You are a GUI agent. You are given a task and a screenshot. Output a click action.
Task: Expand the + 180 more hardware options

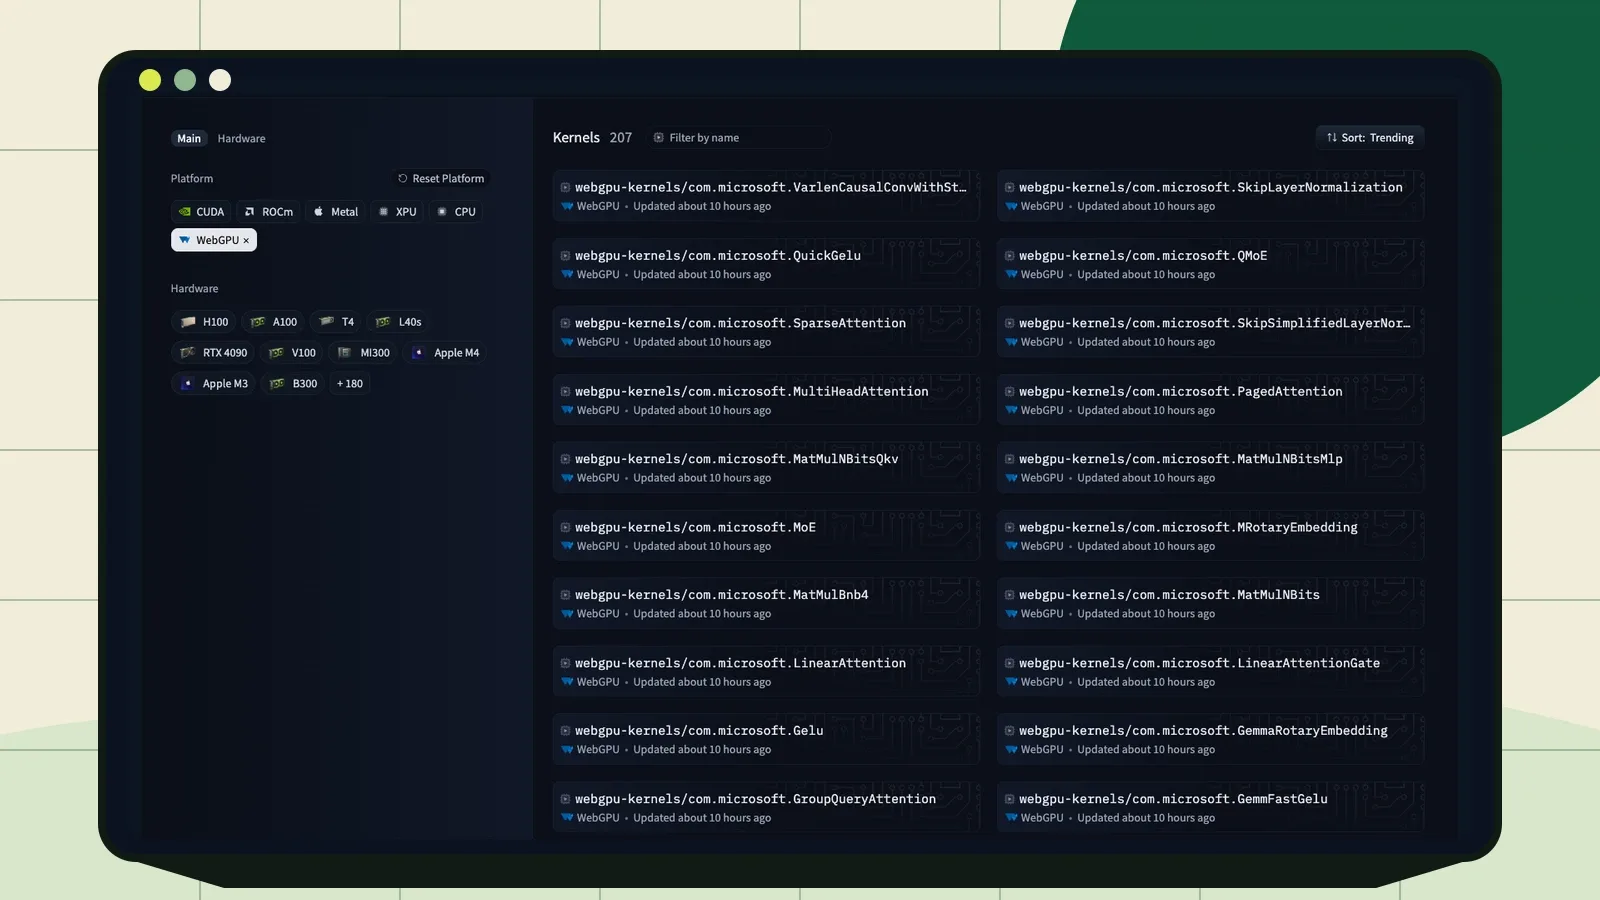(x=350, y=384)
